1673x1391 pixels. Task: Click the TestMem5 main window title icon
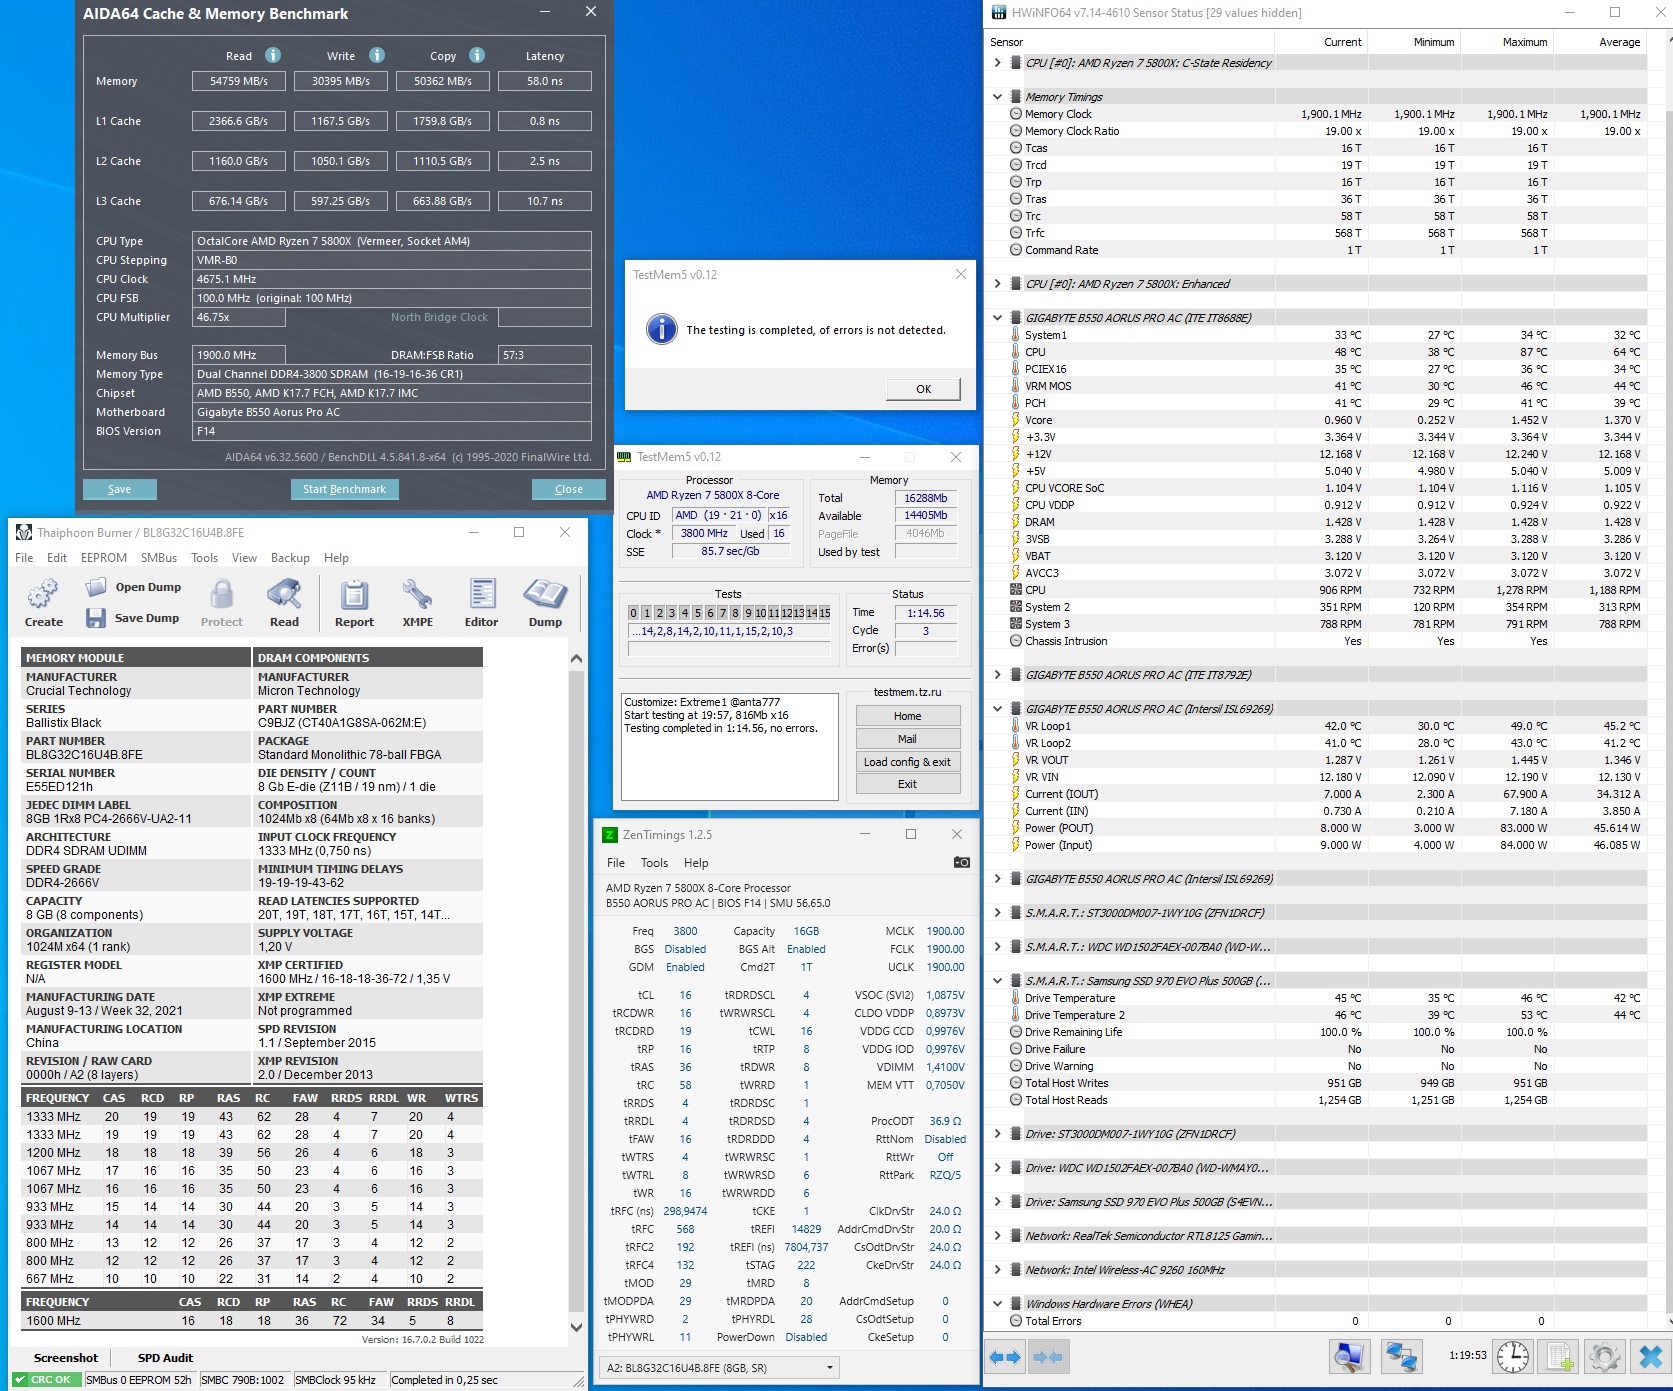pyautogui.click(x=625, y=457)
